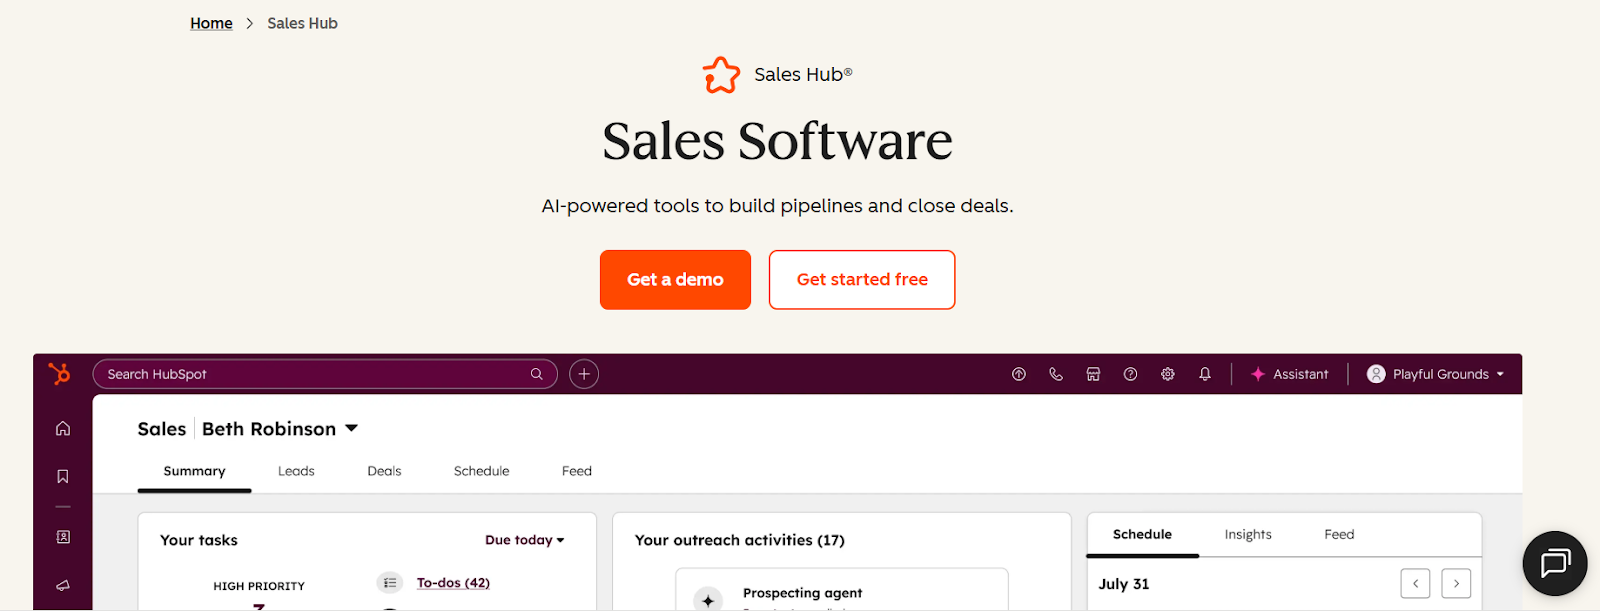Click the Get a demo button

click(675, 279)
